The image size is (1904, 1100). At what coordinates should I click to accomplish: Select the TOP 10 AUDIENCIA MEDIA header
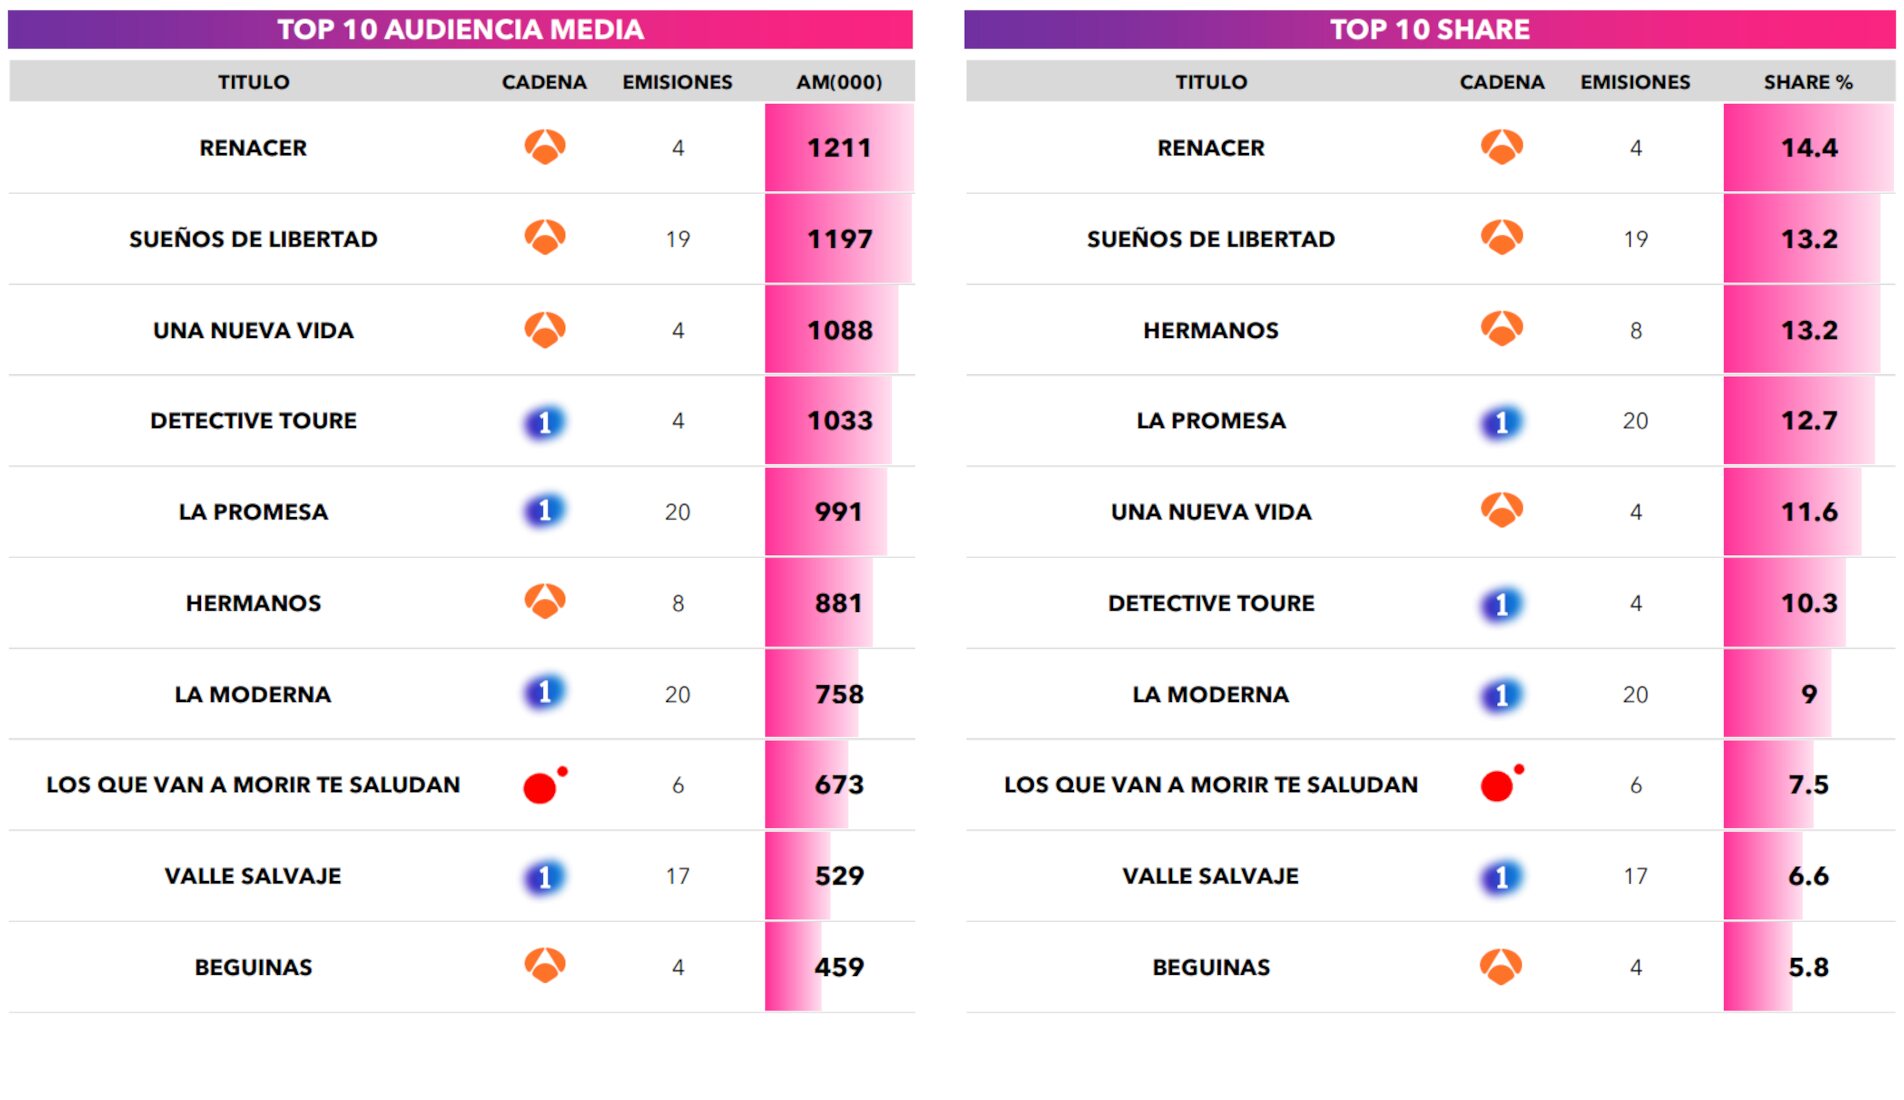pyautogui.click(x=460, y=30)
